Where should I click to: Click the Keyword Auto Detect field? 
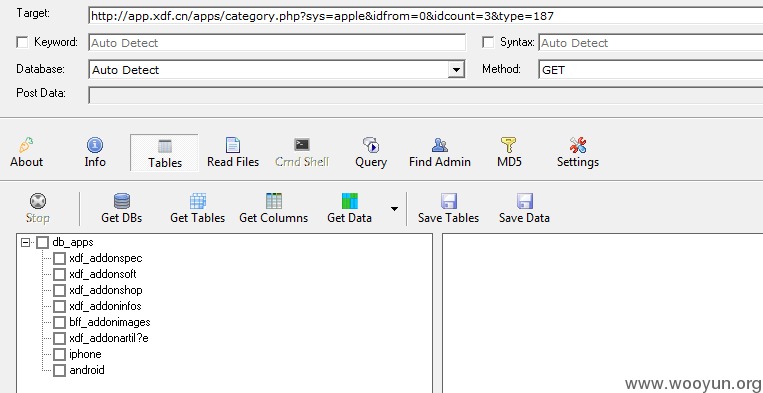277,43
